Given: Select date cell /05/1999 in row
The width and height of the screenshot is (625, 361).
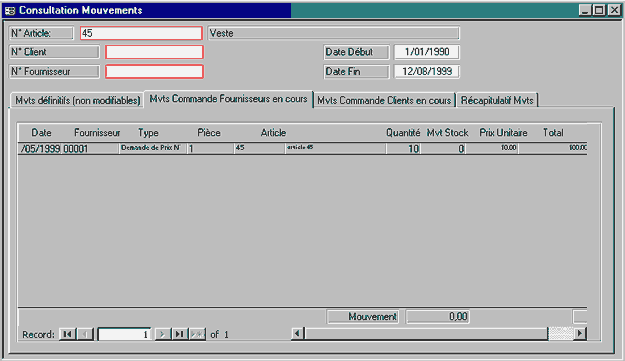Looking at the screenshot, I should (x=40, y=149).
